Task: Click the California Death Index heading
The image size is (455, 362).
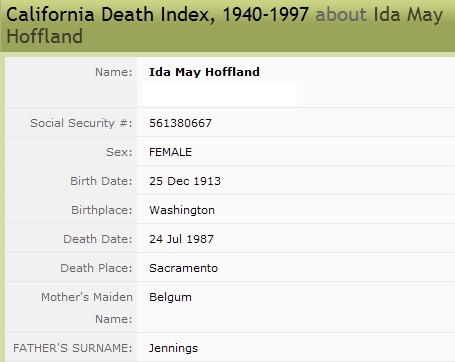Action: point(157,15)
